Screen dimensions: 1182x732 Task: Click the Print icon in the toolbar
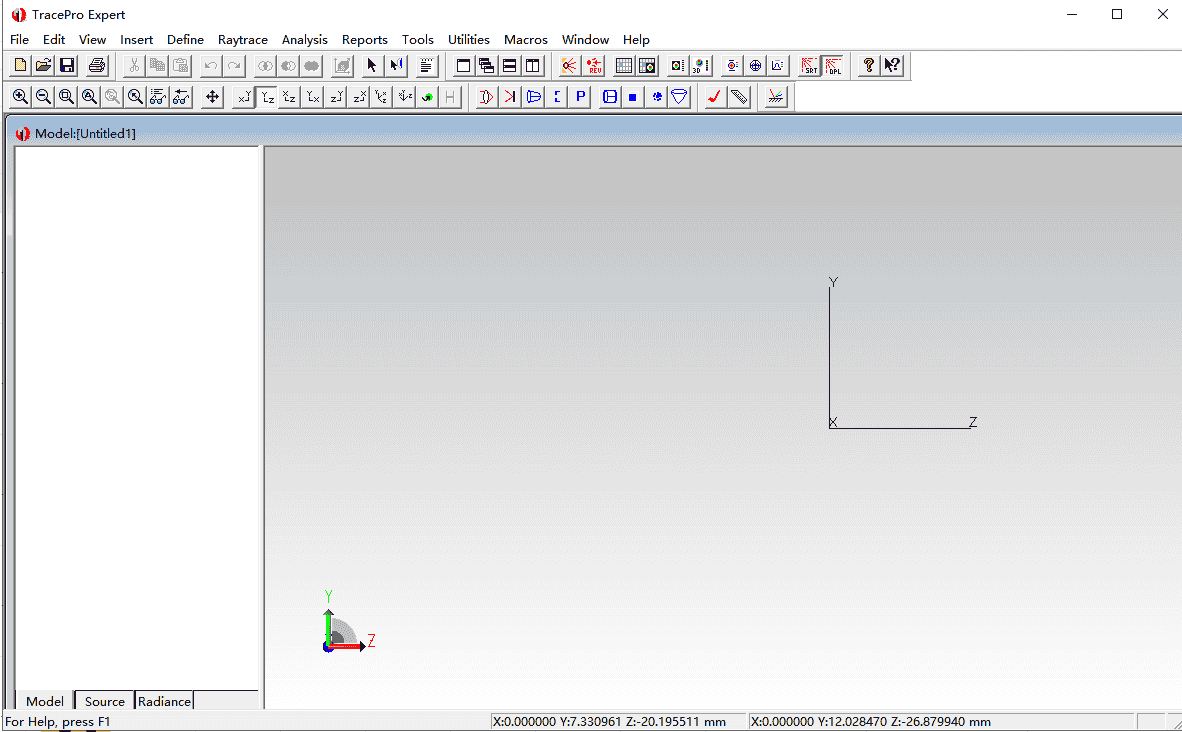97,66
